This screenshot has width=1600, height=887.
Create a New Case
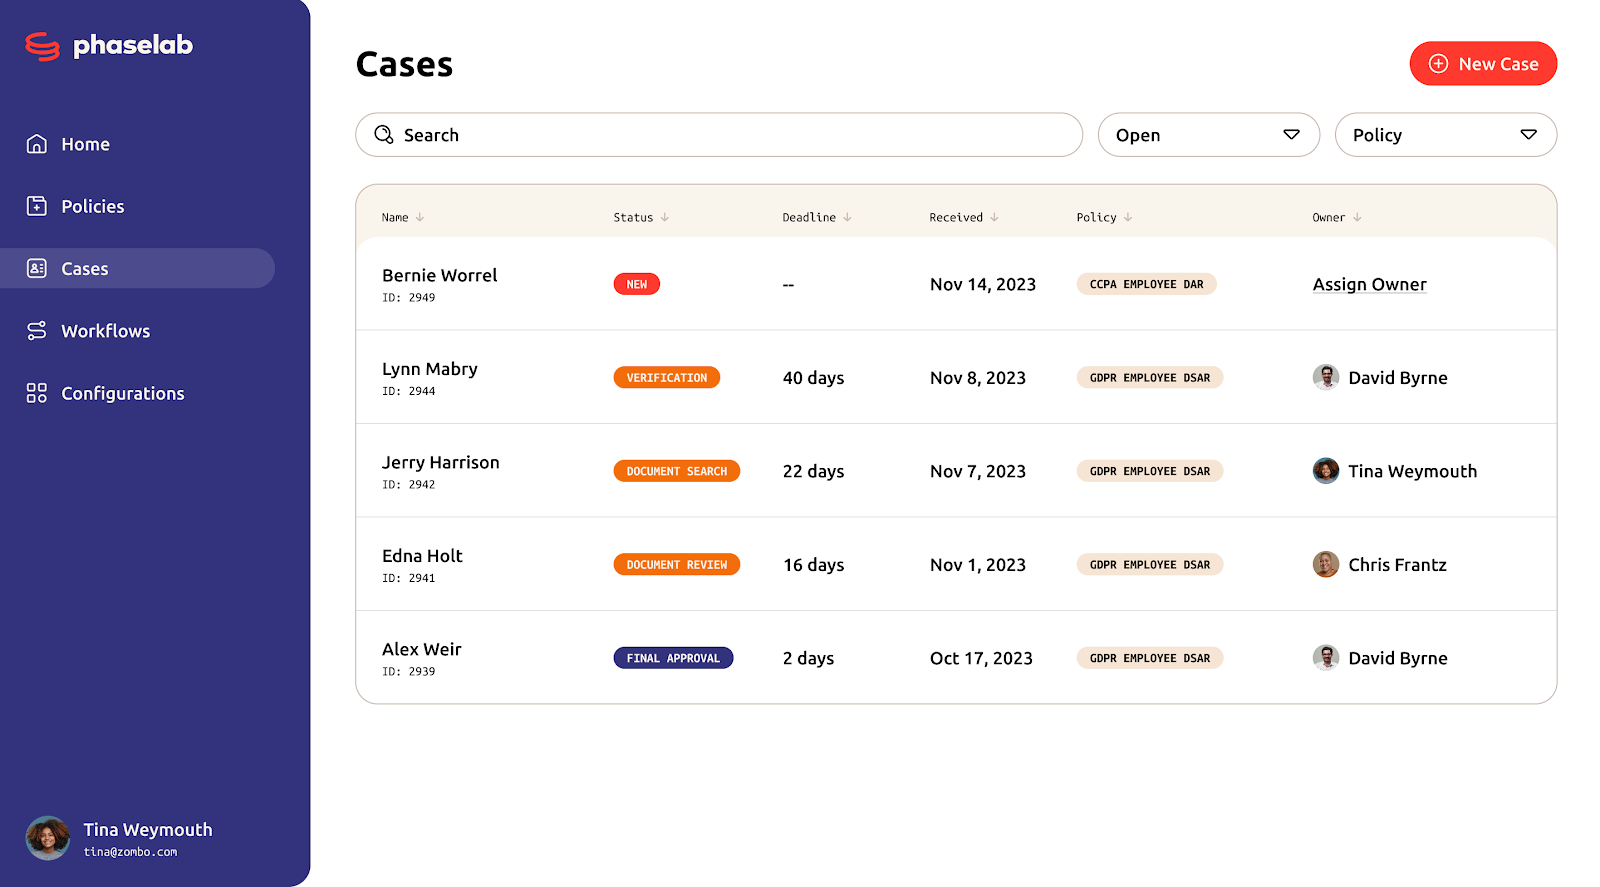point(1483,64)
